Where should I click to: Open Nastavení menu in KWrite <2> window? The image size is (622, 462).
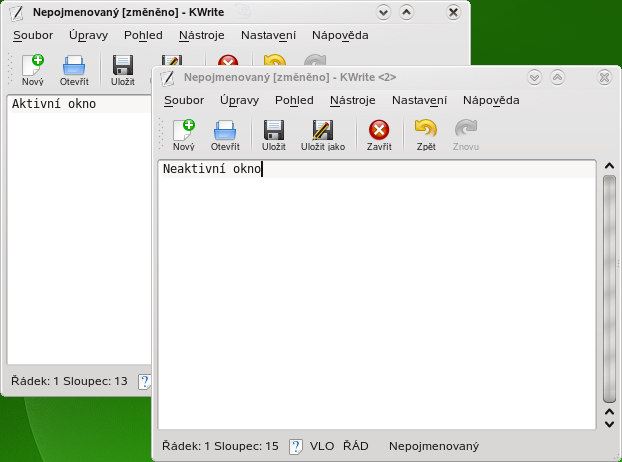click(x=419, y=100)
